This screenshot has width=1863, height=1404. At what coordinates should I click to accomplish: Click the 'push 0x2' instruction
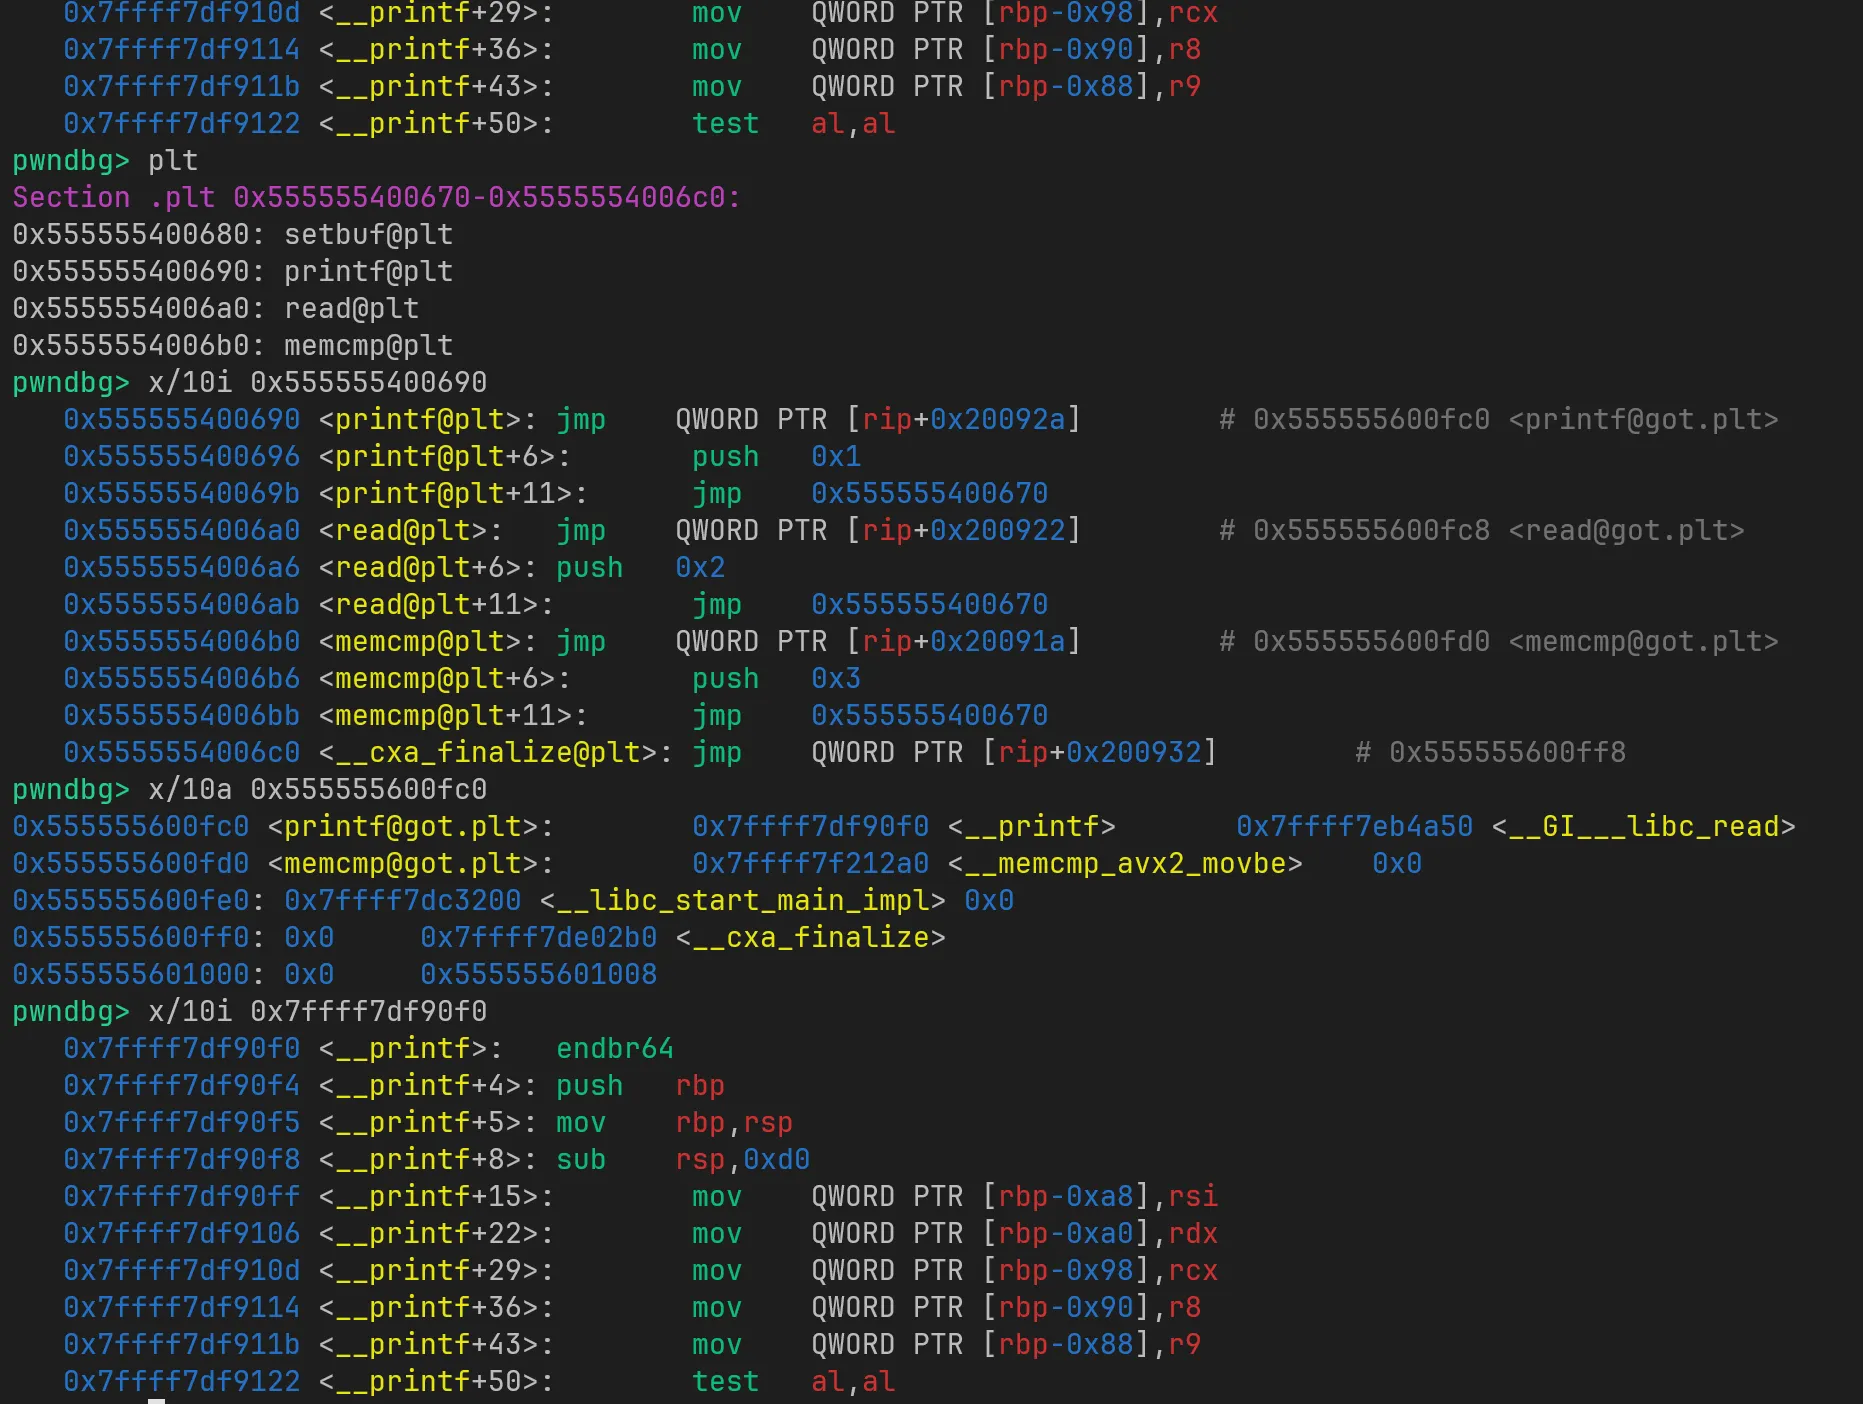(640, 568)
